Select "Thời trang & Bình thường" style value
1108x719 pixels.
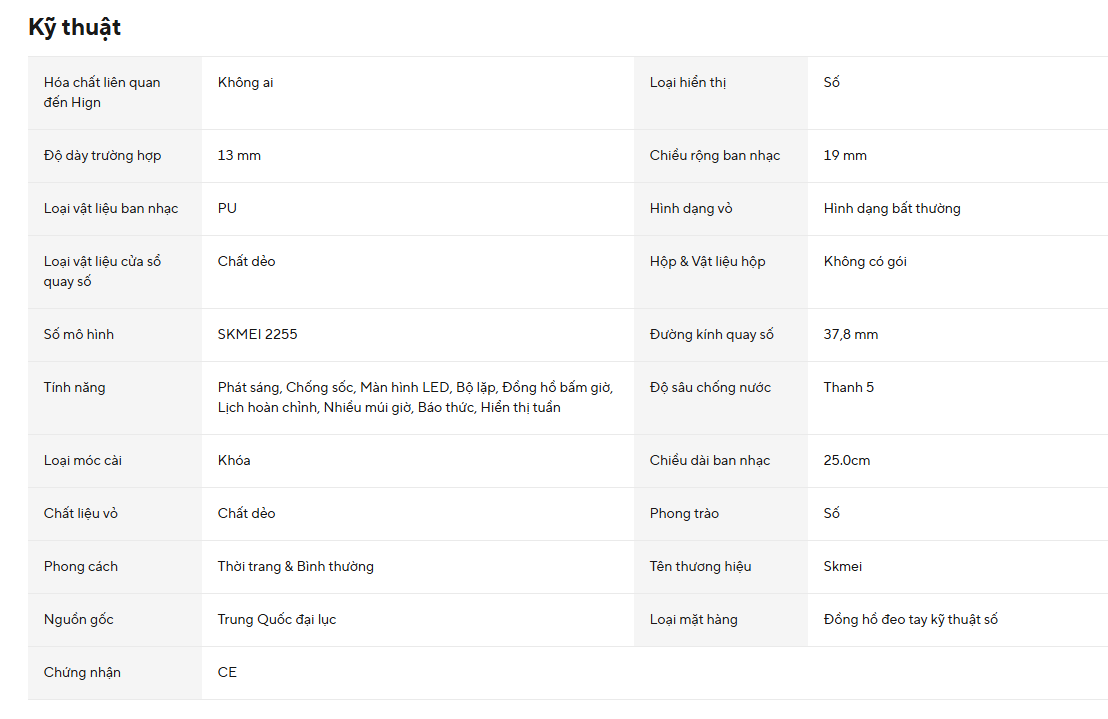tap(295, 566)
